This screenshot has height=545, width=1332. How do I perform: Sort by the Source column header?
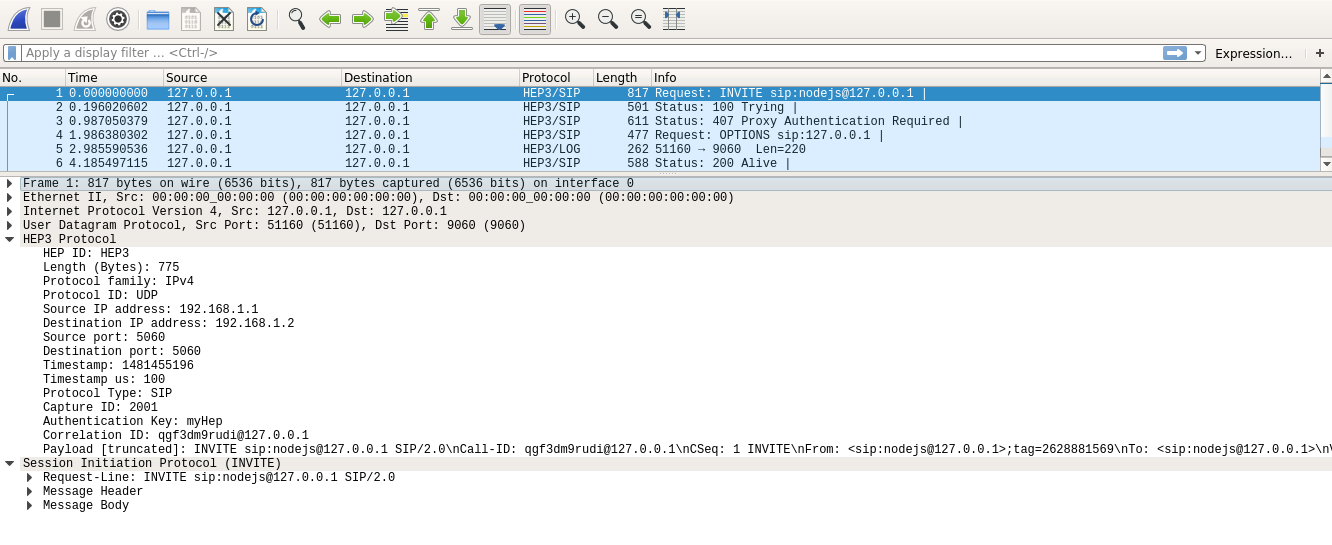tap(252, 77)
